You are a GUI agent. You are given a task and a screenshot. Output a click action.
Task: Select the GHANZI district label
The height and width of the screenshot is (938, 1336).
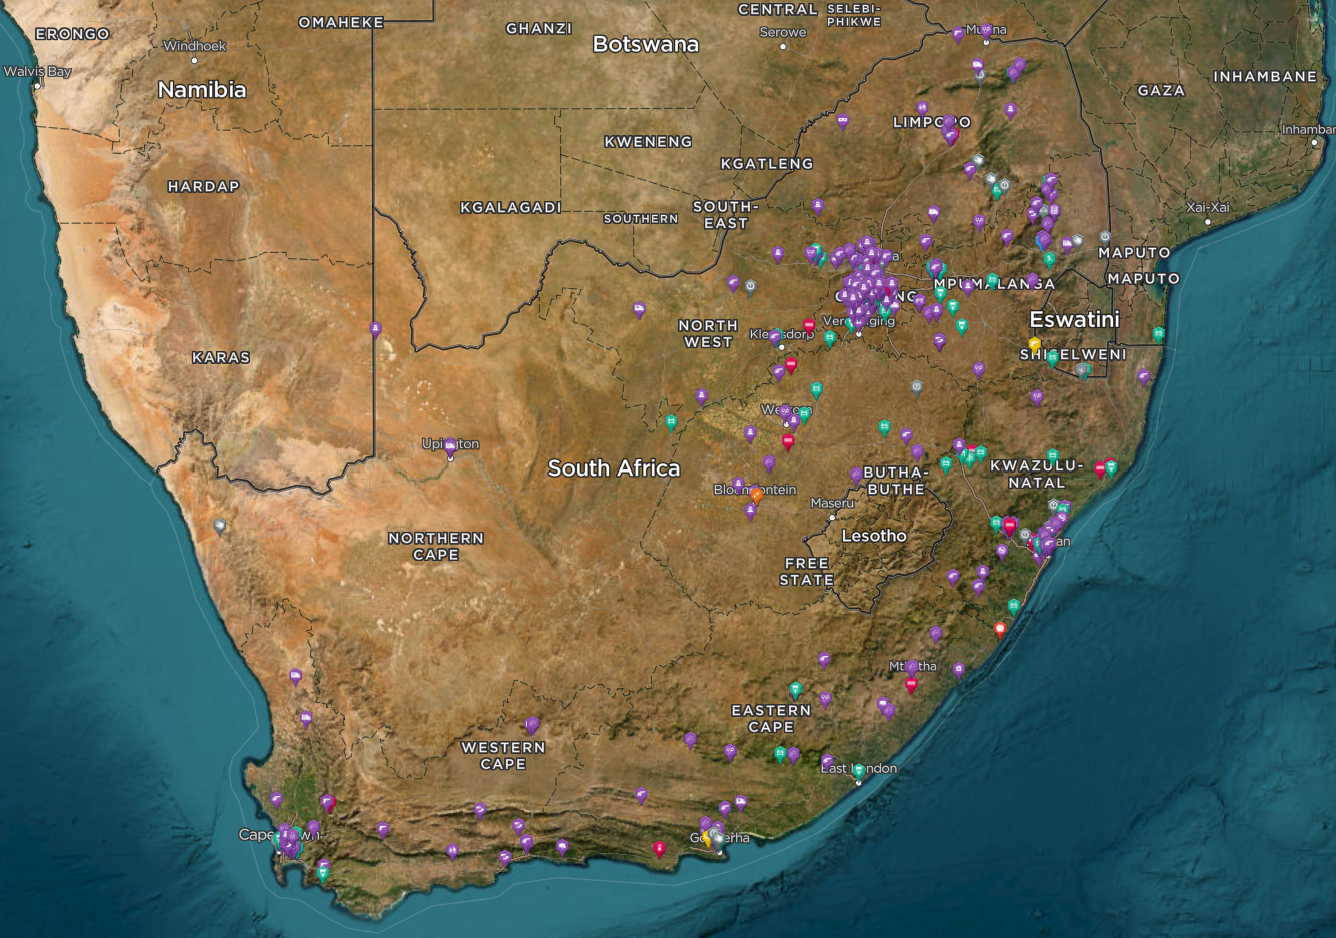tap(539, 28)
